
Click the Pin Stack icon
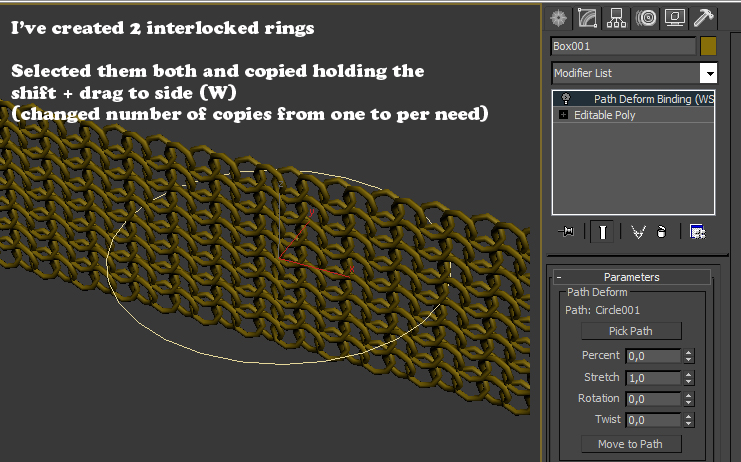566,231
